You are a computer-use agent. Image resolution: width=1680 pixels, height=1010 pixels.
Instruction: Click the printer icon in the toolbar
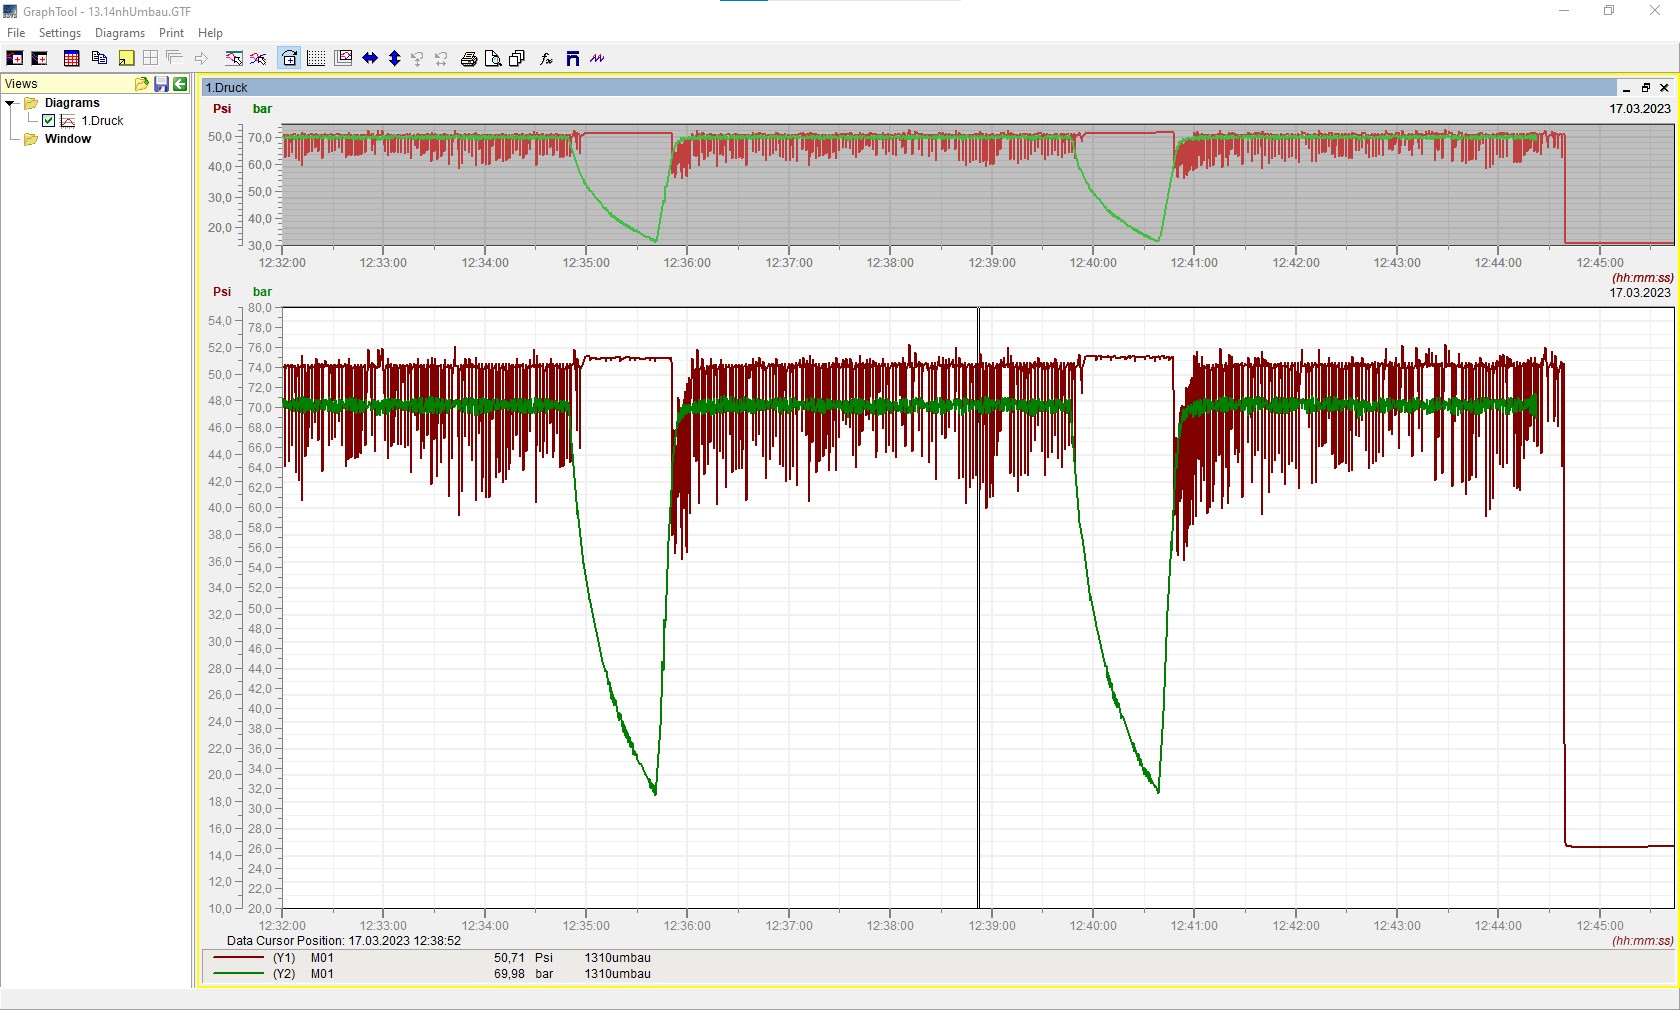(468, 59)
